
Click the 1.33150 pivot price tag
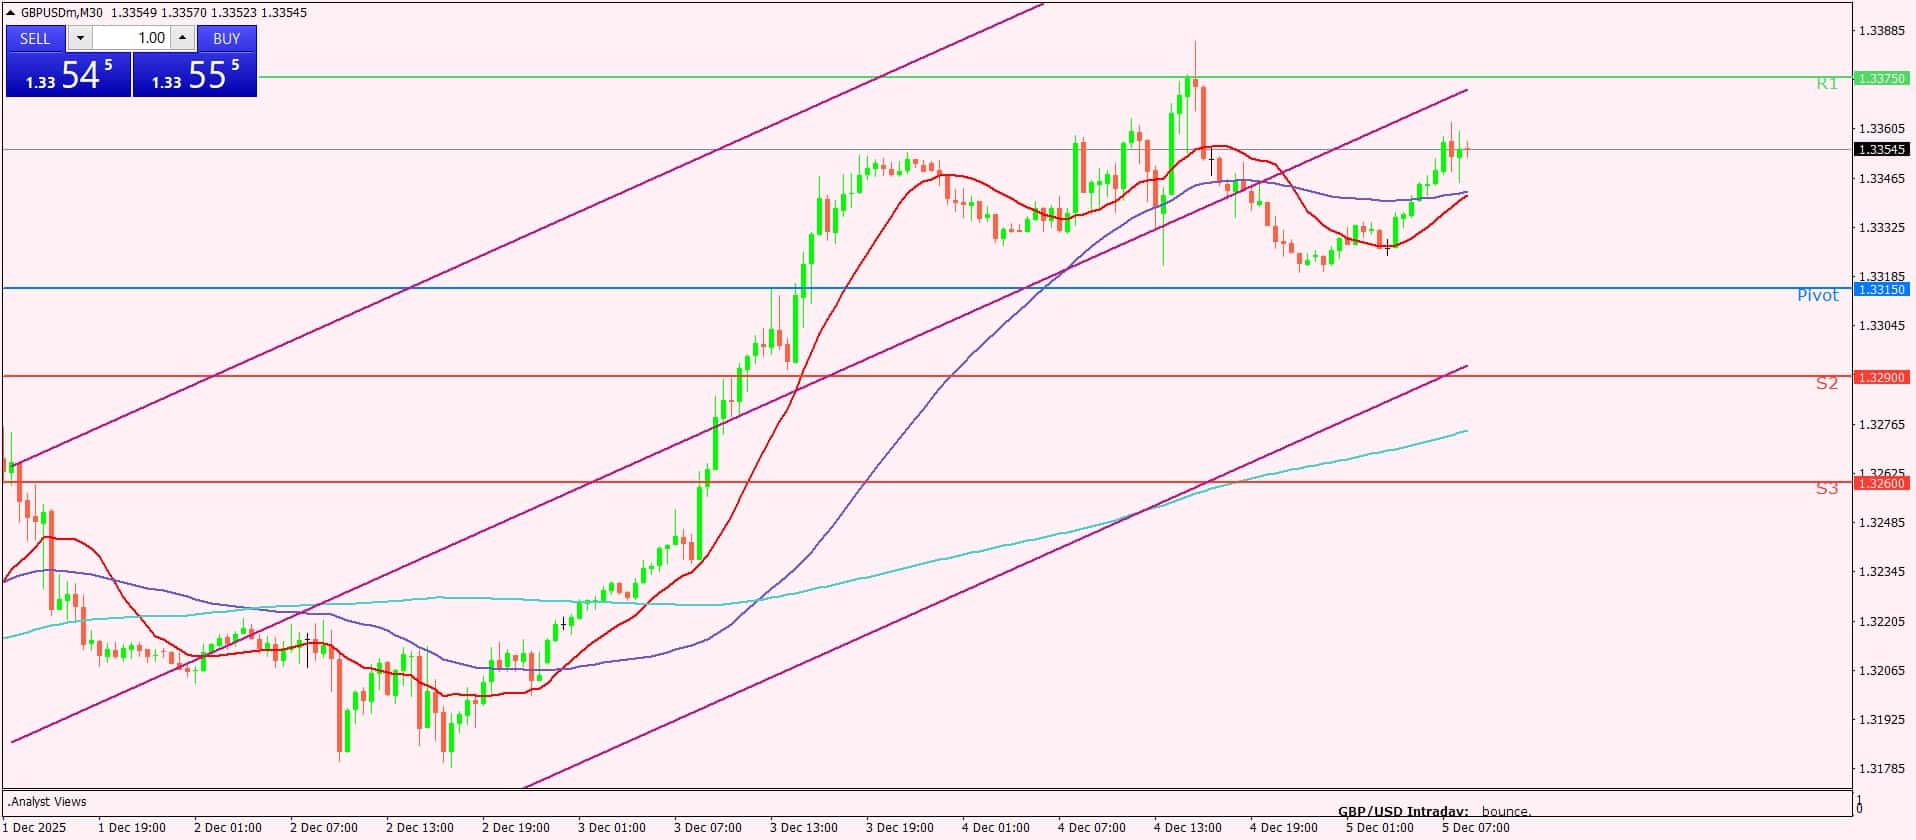tap(1881, 289)
